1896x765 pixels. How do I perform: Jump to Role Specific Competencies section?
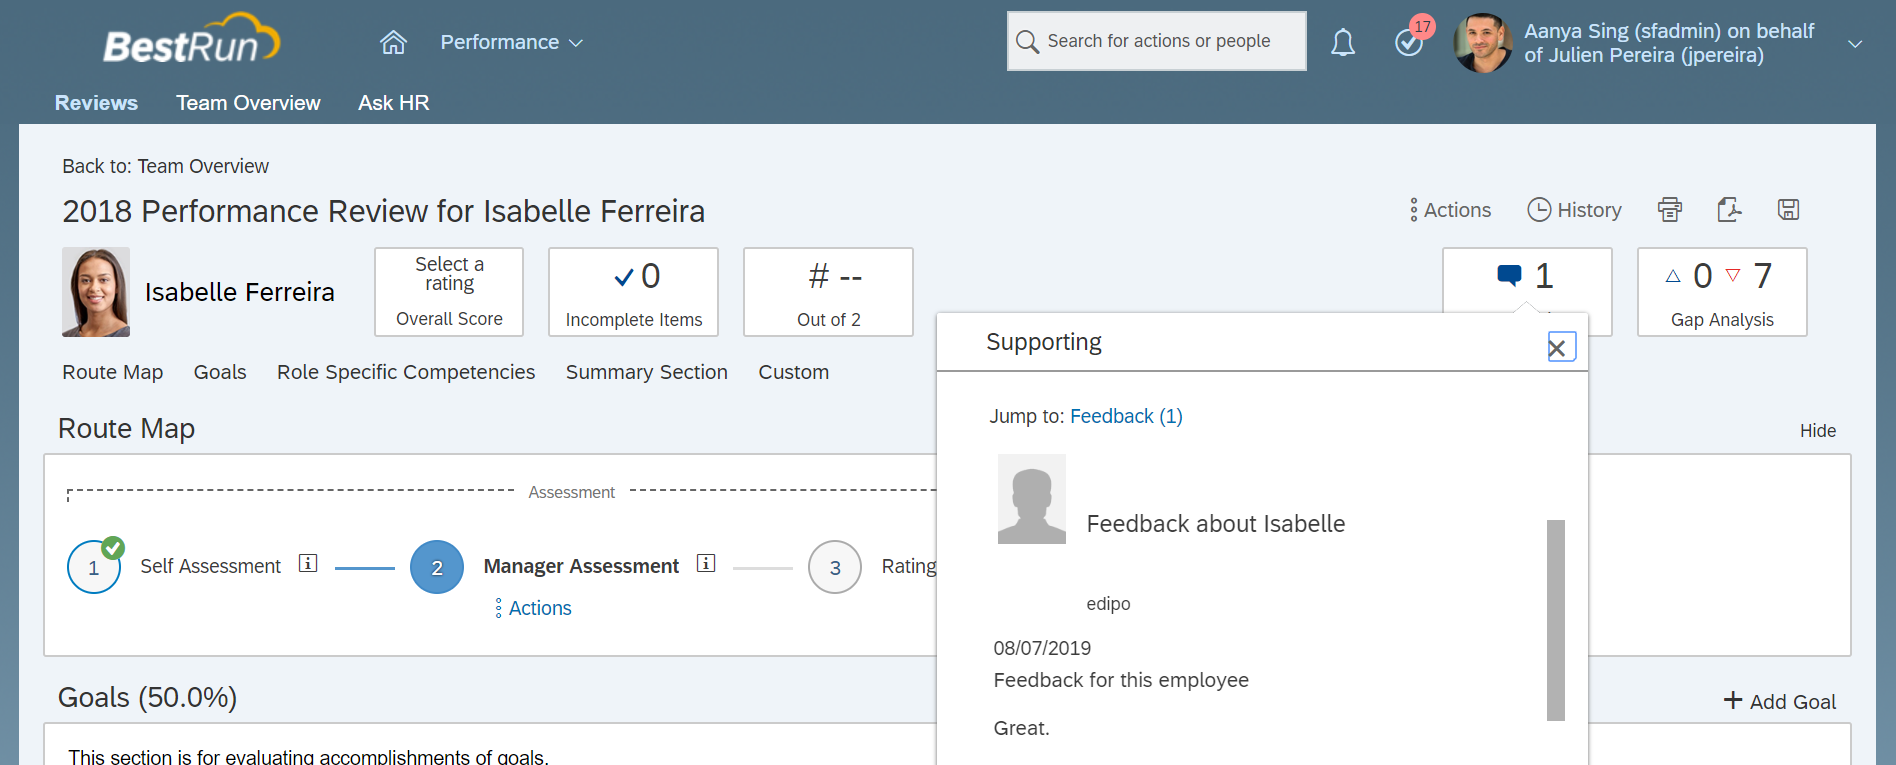point(406,372)
